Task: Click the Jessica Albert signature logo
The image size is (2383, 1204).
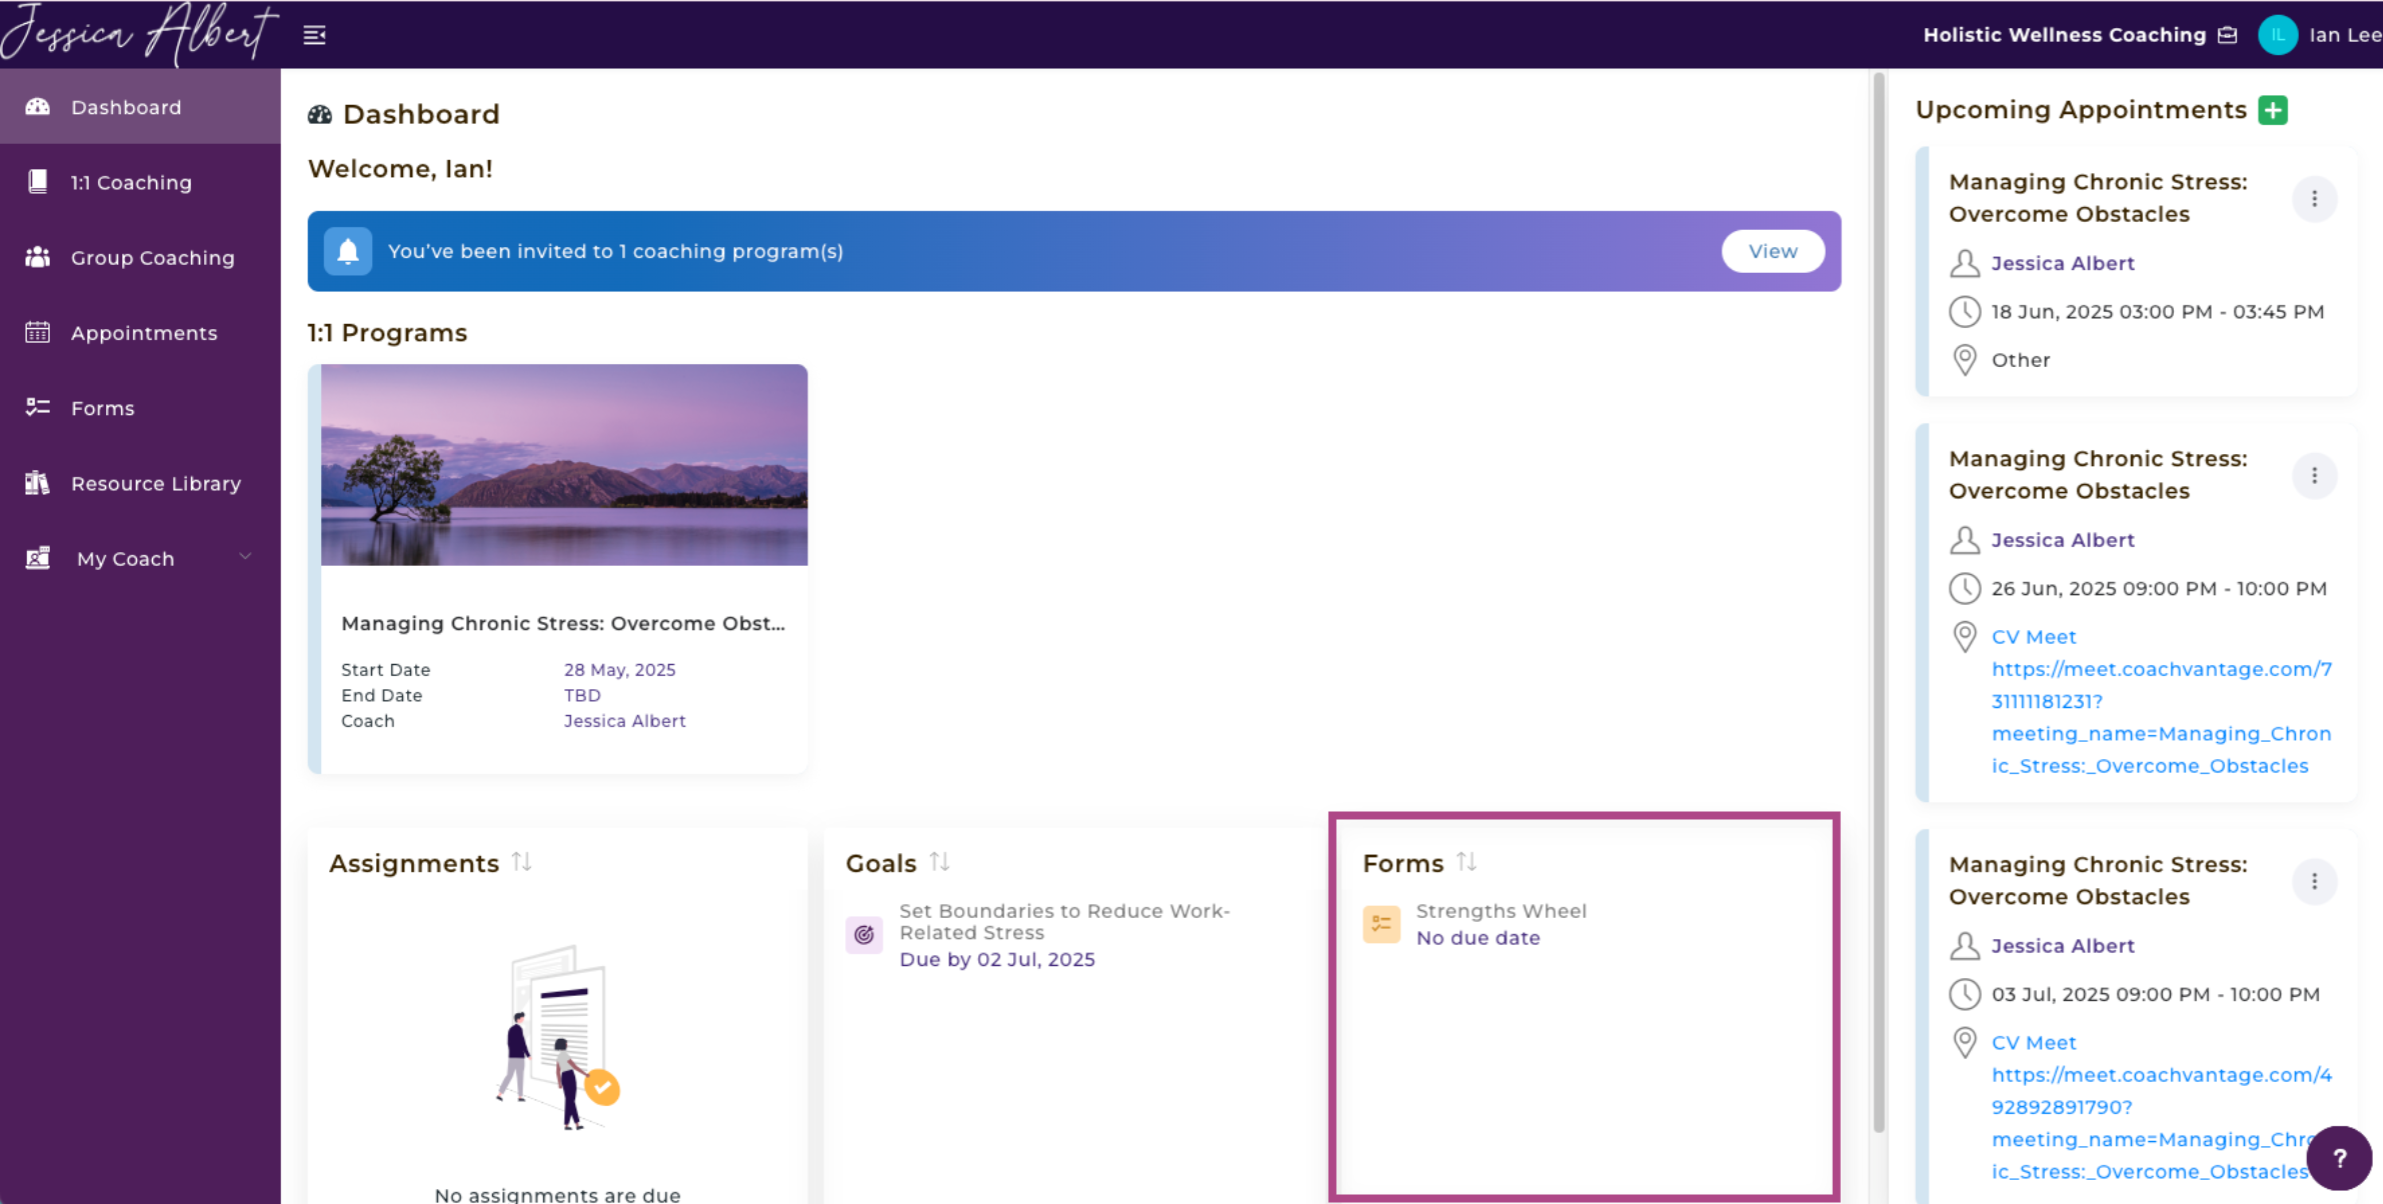Action: 138,33
